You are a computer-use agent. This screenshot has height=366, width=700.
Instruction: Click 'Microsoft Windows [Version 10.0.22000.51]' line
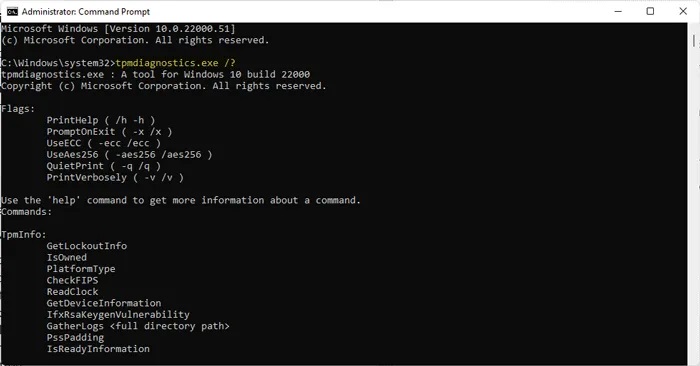tap(118, 29)
